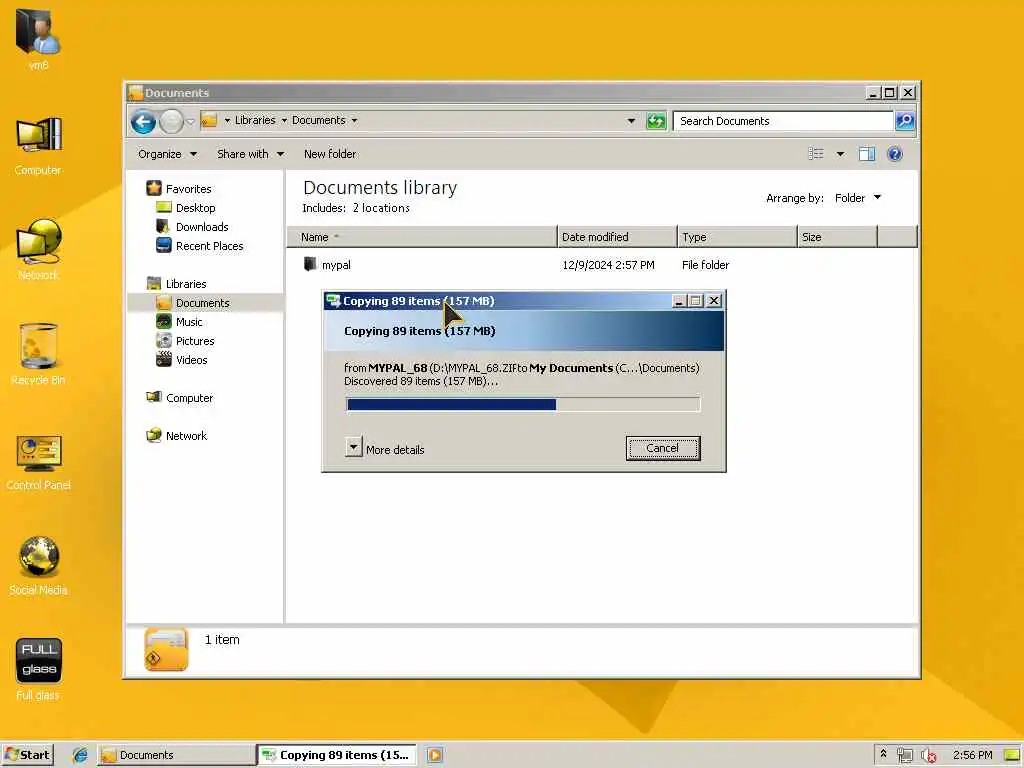
Task: Click the muted volume tray icon
Action: click(x=928, y=755)
